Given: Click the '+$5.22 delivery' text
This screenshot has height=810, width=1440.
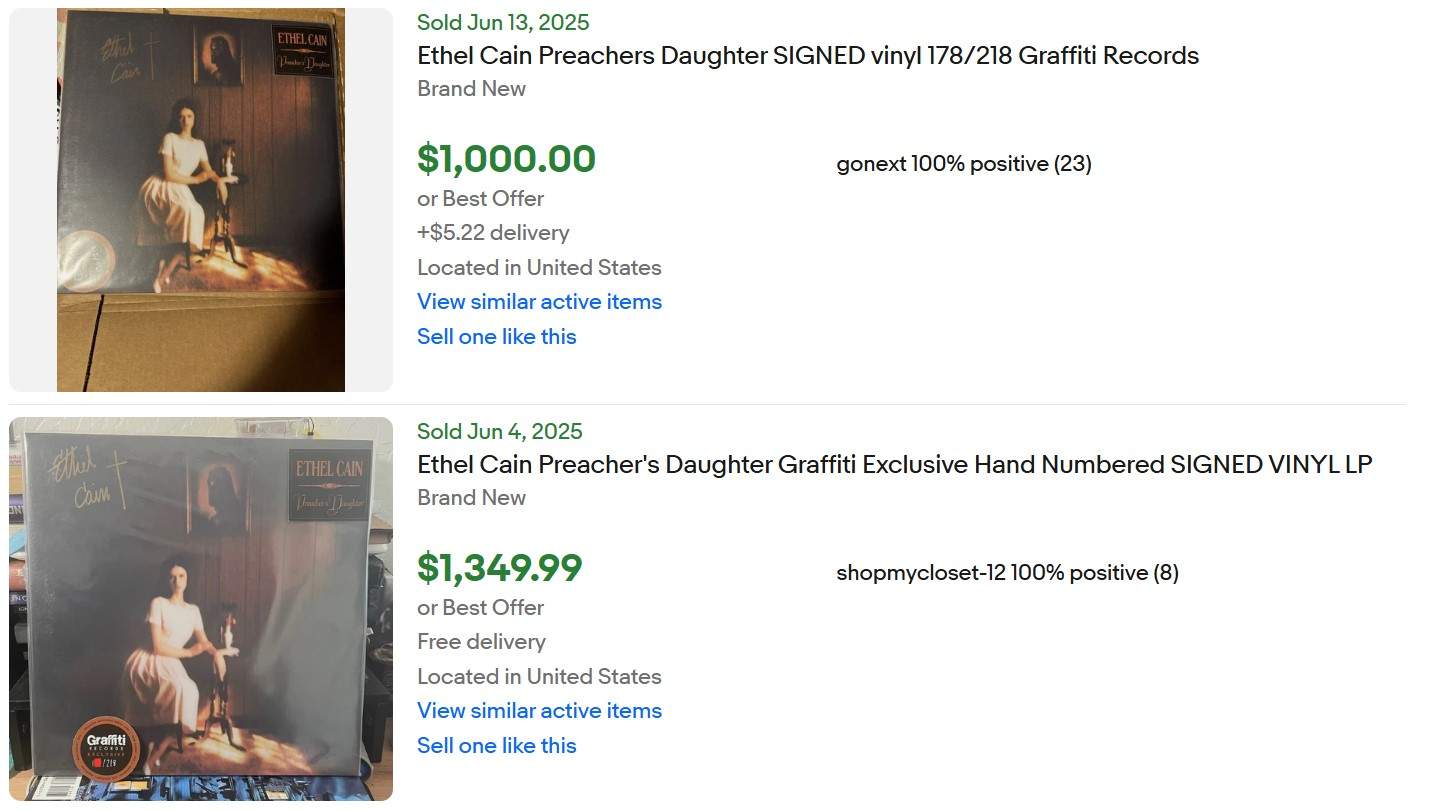Looking at the screenshot, I should (x=493, y=233).
